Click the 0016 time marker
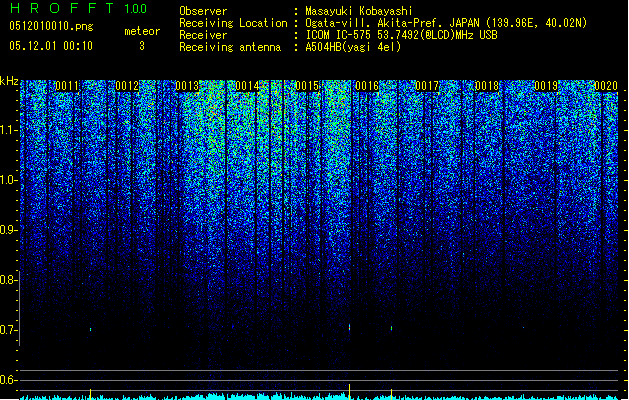This screenshot has width=629, height=400. click(367, 86)
